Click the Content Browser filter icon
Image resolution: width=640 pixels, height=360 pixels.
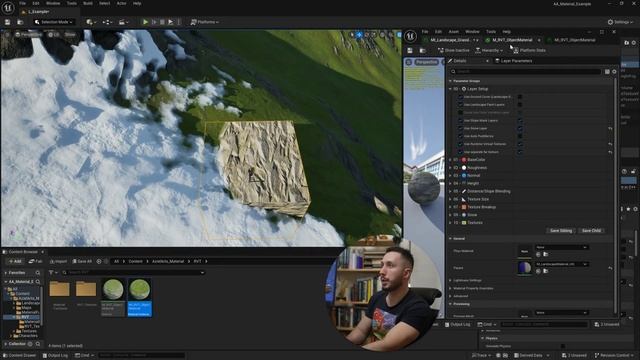click(x=51, y=272)
